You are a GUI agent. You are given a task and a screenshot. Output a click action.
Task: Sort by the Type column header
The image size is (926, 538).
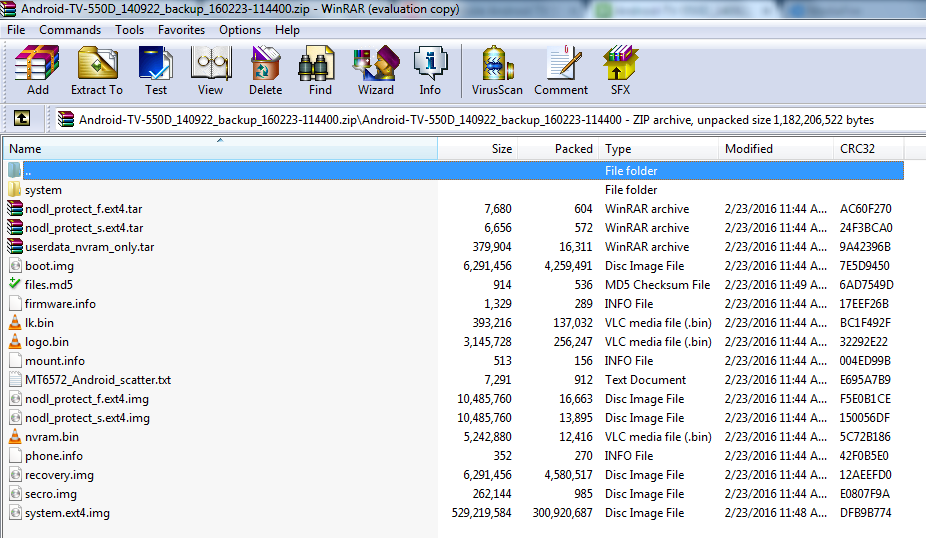pos(658,149)
